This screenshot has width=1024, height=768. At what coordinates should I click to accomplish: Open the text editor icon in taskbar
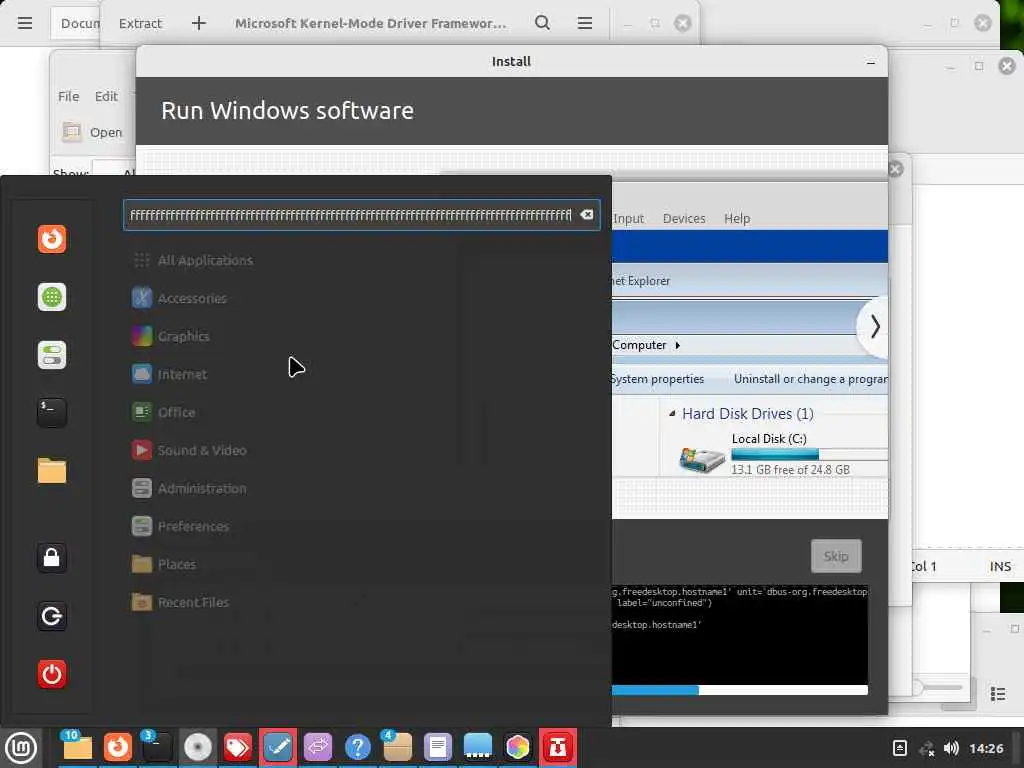pyautogui.click(x=438, y=747)
